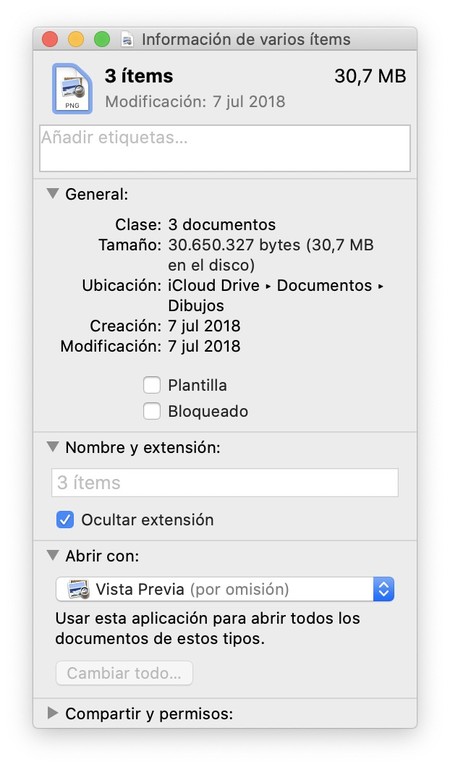
Task: Open the Vista Previa application dropdown
Action: point(225,589)
